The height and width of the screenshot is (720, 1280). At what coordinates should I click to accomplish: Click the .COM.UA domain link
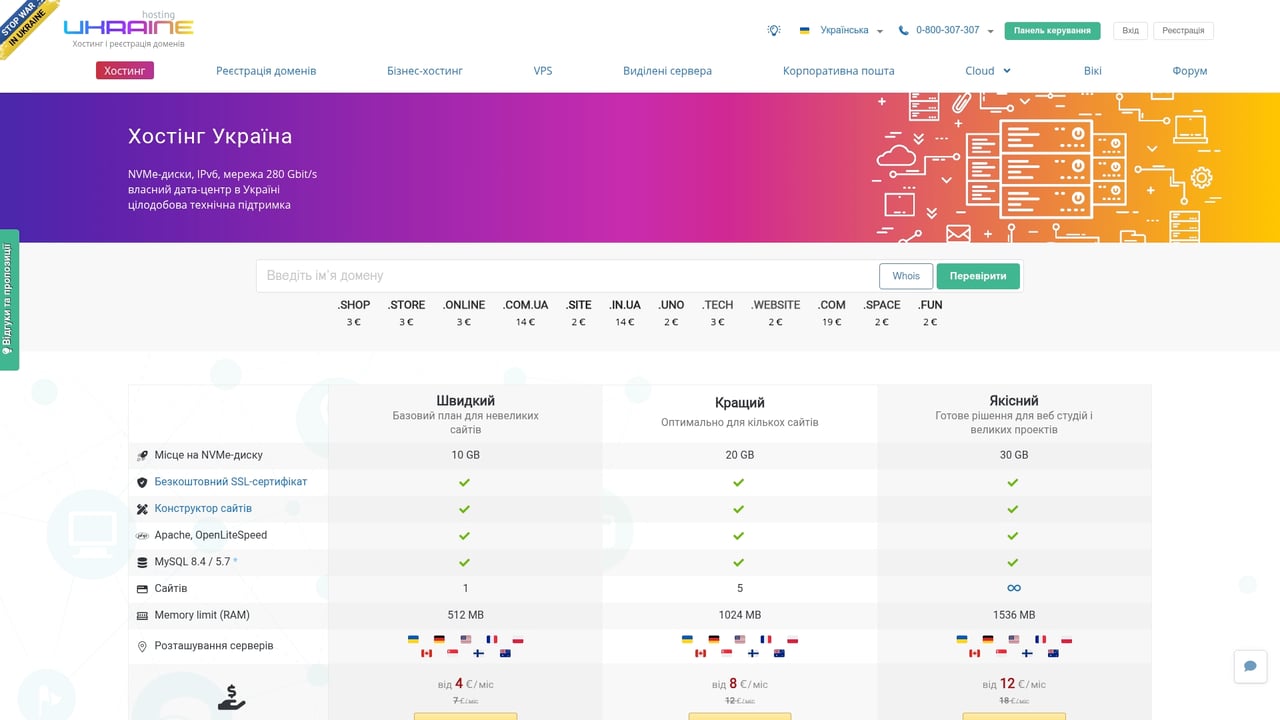click(525, 305)
